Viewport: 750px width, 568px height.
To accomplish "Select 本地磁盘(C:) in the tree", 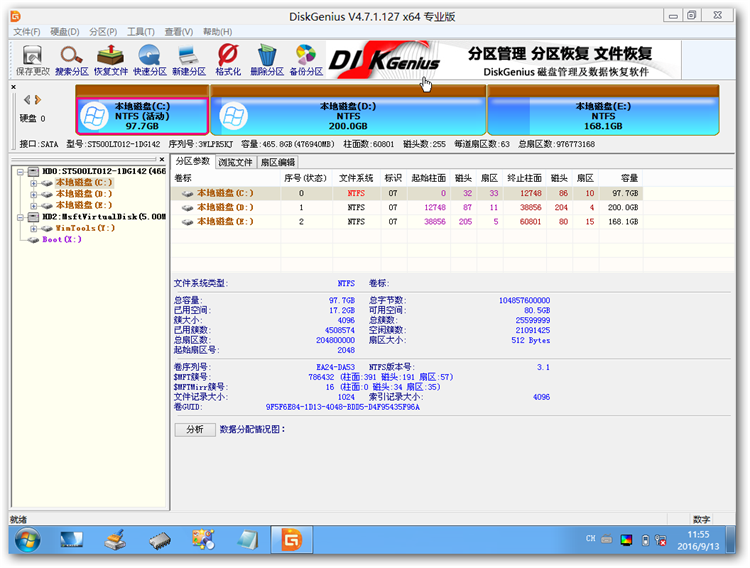I will pyautogui.click(x=84, y=182).
